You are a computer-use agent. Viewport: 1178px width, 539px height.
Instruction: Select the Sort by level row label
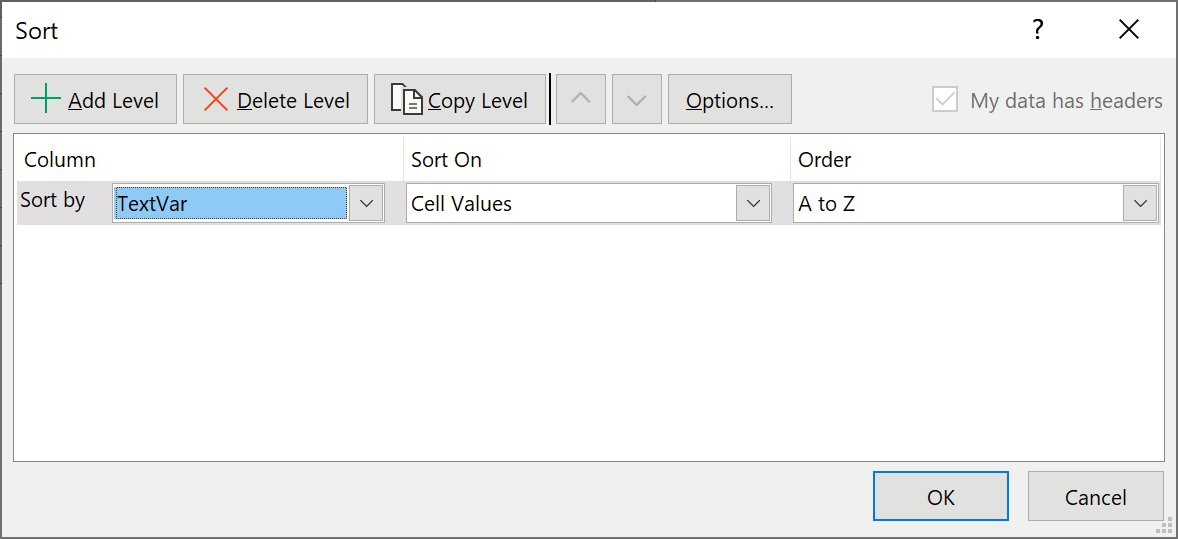coord(53,200)
